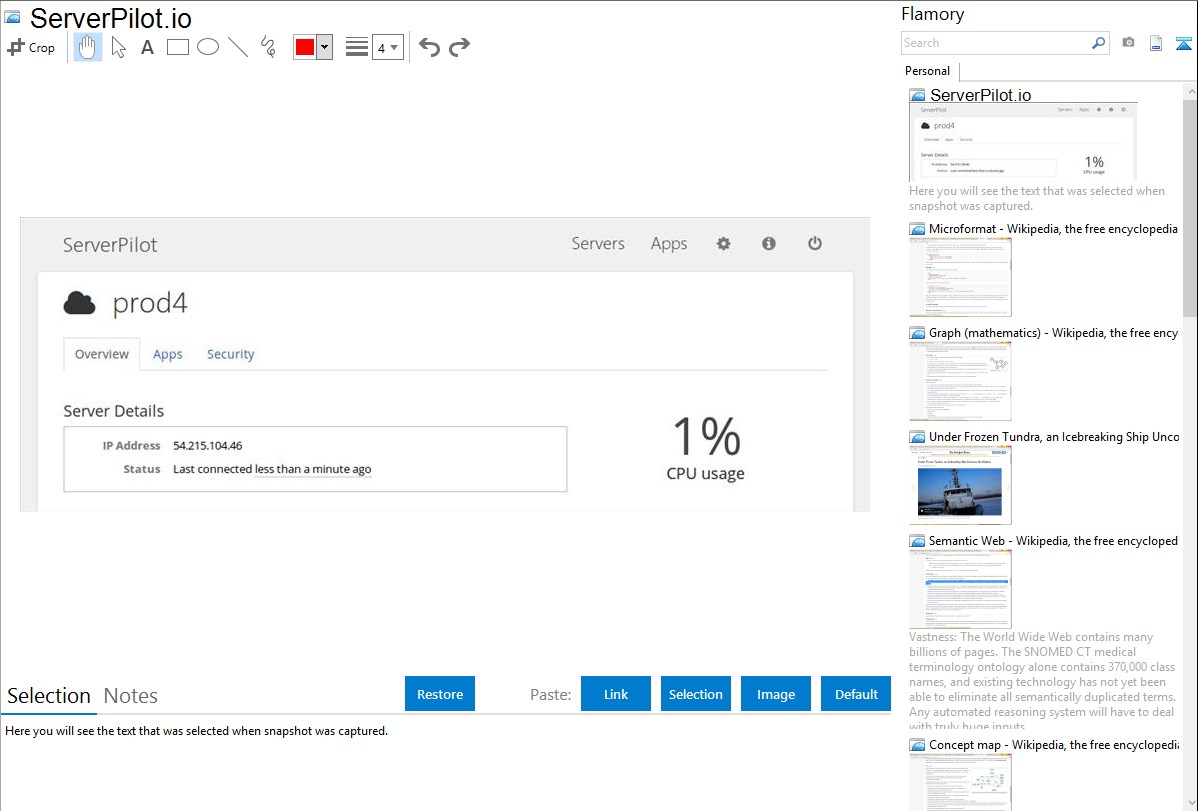Image resolution: width=1198 pixels, height=811 pixels.
Task: Open the Semantic Web snapshot thumbnail
Action: point(960,589)
